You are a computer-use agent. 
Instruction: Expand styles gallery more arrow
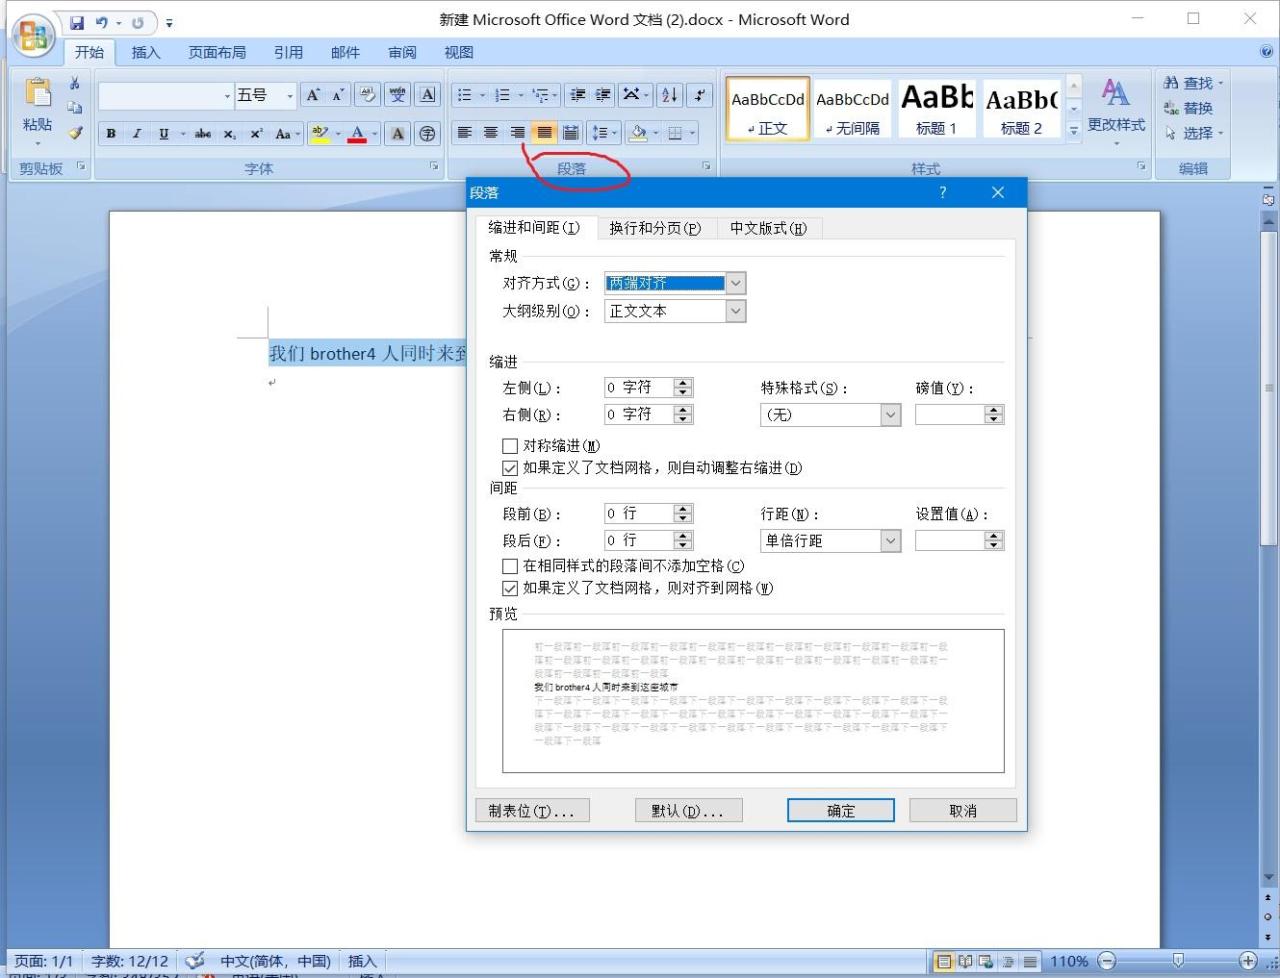(1075, 129)
